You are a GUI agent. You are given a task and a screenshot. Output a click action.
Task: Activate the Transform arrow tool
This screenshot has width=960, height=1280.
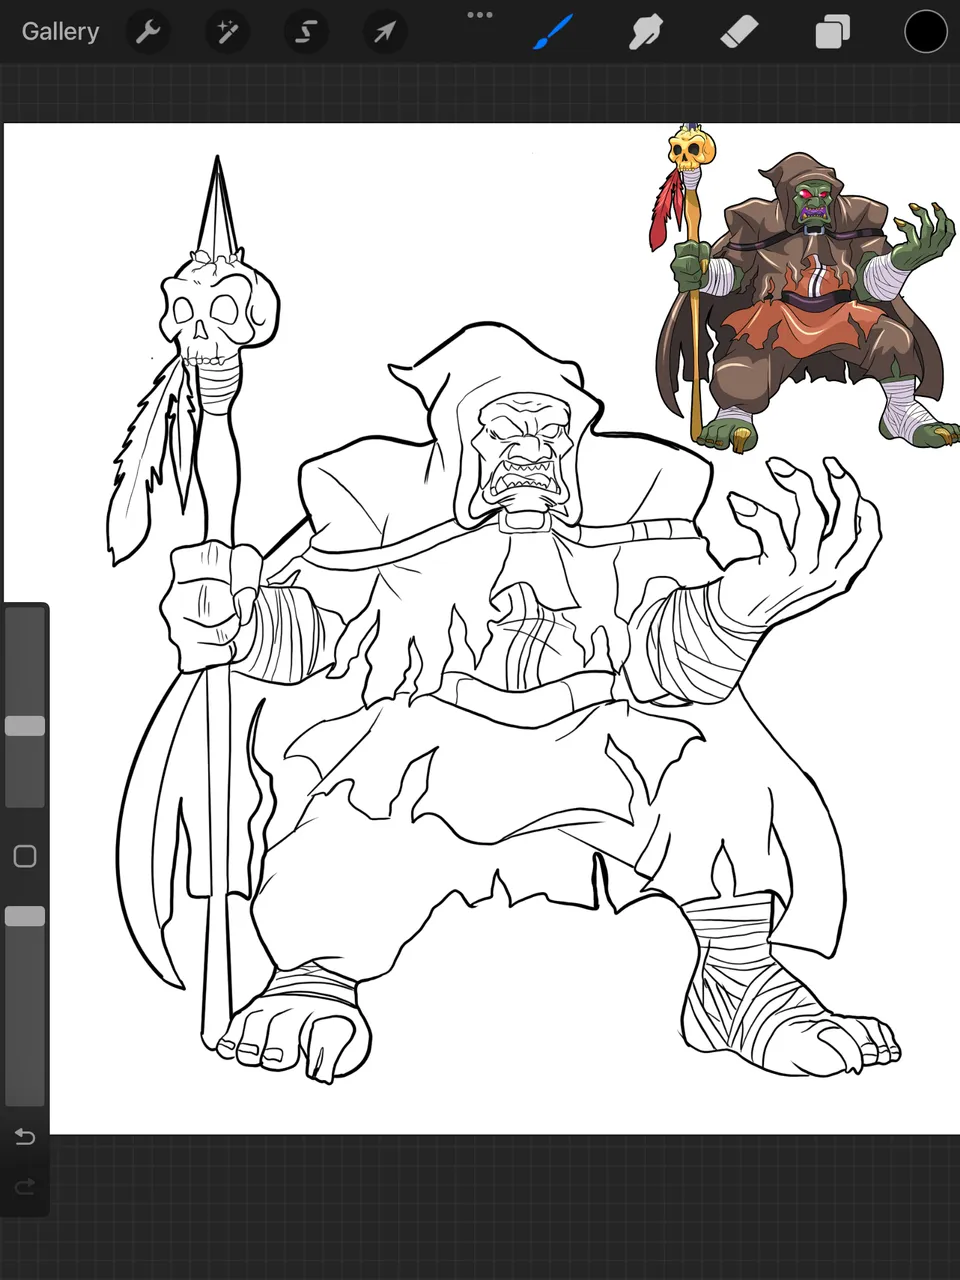click(x=384, y=32)
